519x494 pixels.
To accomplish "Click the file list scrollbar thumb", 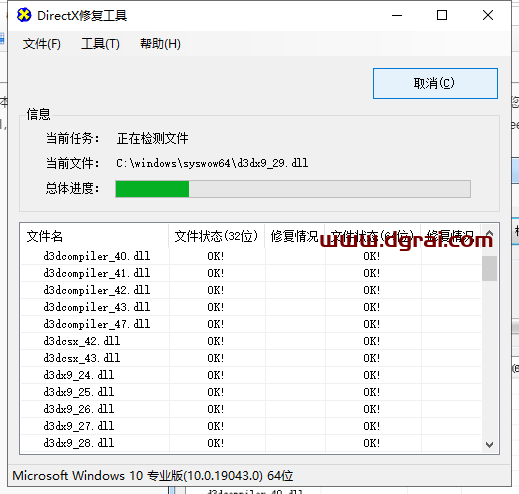I will 489,268.
